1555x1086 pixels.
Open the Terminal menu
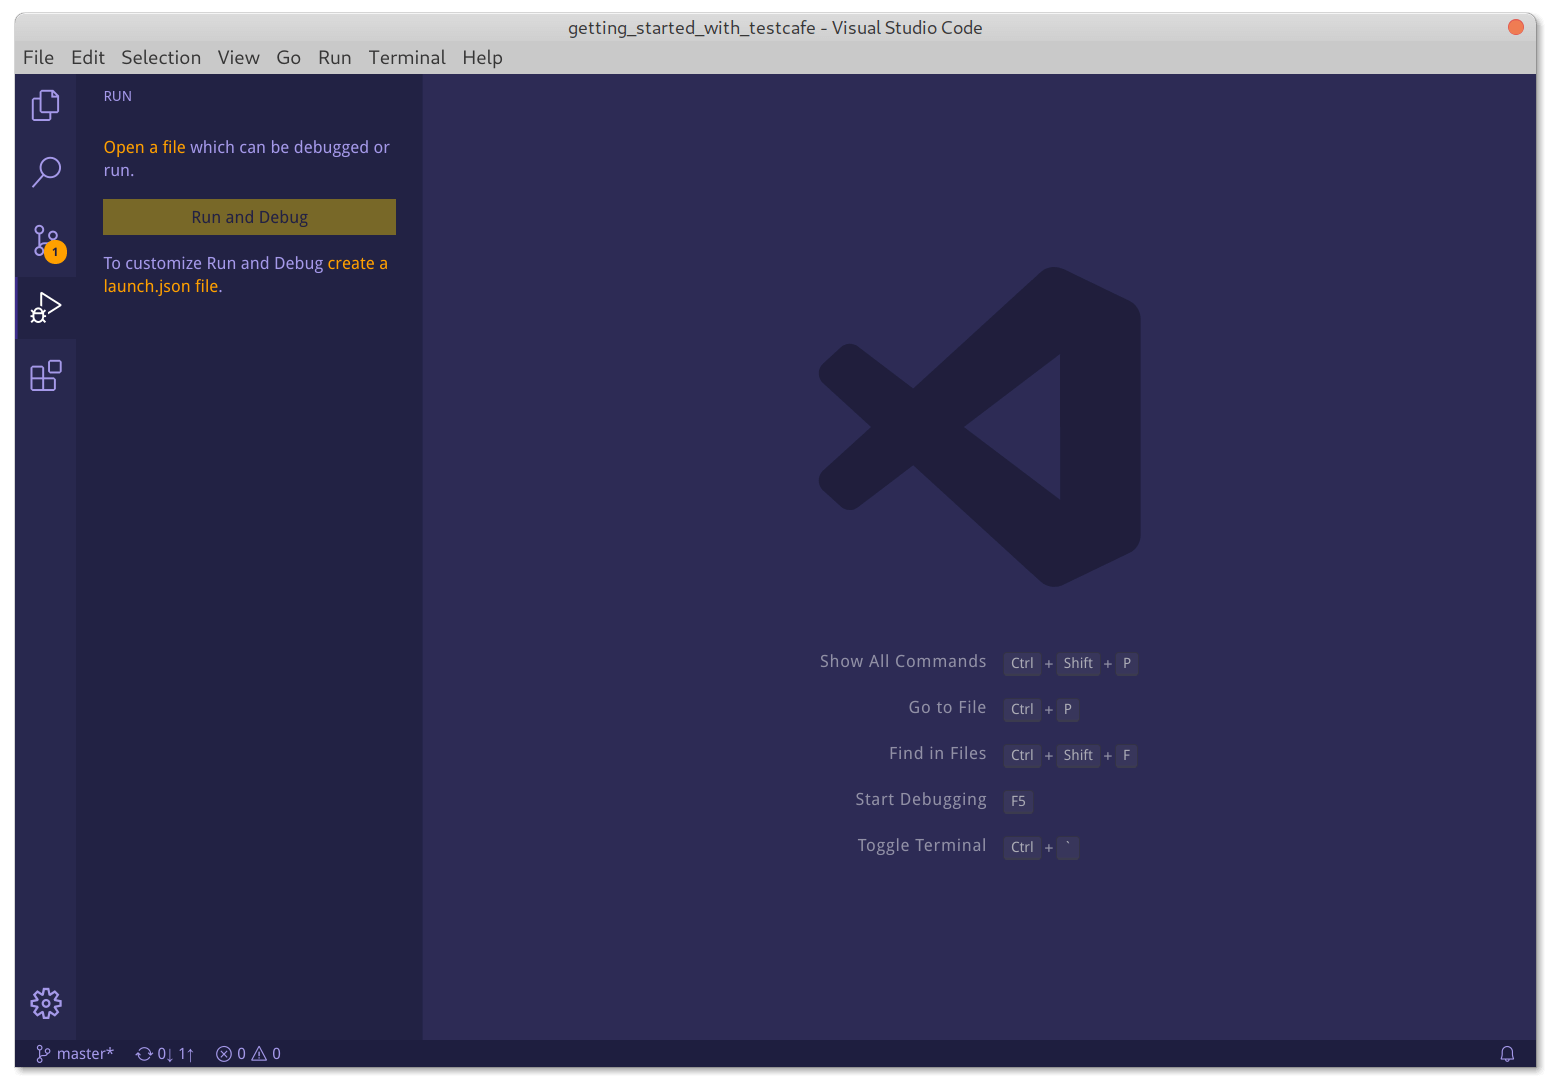[407, 58]
